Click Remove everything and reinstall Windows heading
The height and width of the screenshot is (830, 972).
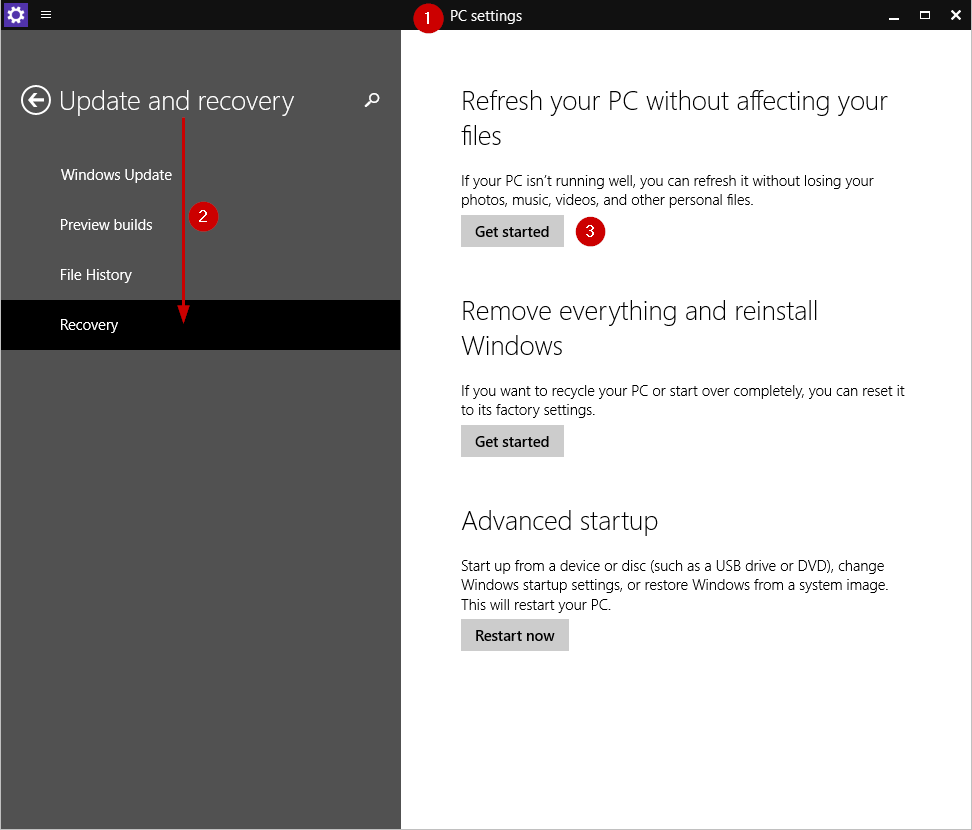click(x=639, y=328)
